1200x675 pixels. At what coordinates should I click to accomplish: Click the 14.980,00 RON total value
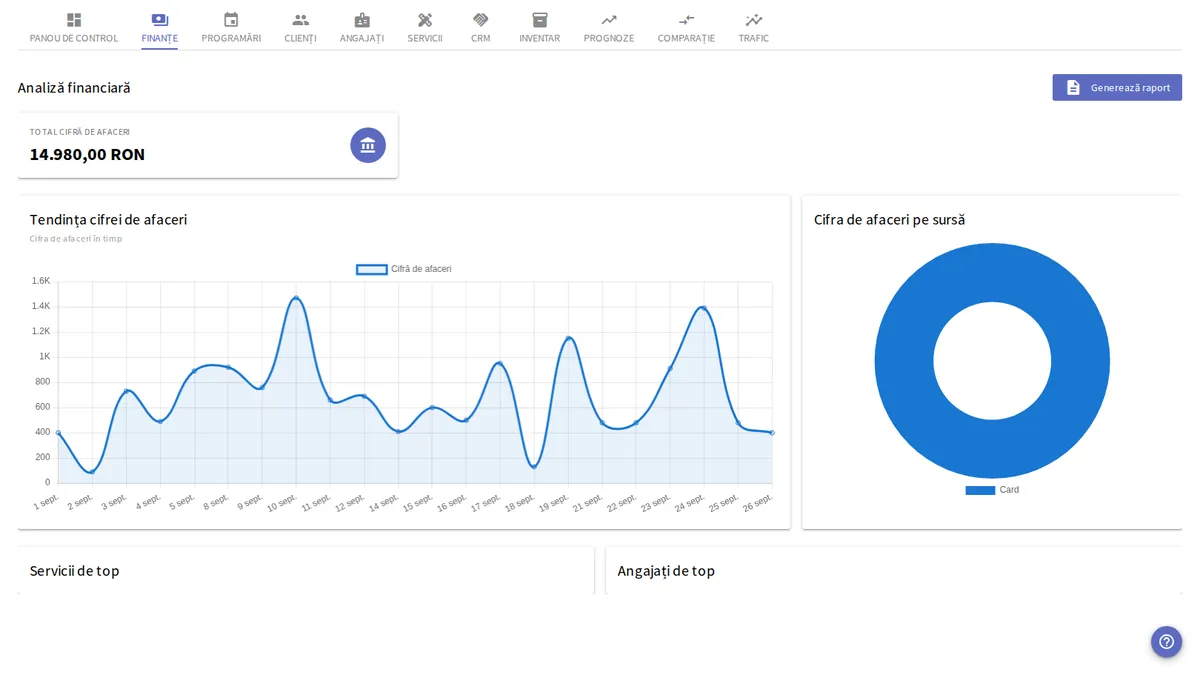(x=87, y=154)
